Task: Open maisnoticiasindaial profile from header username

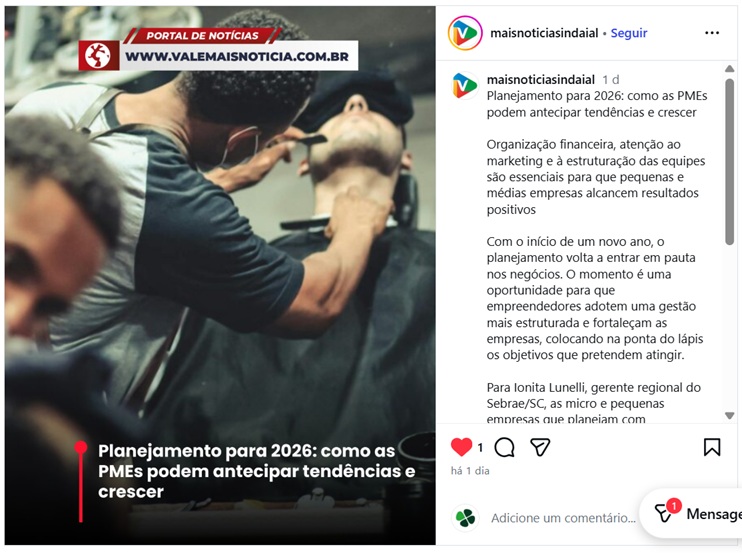Action: pyautogui.click(x=544, y=33)
